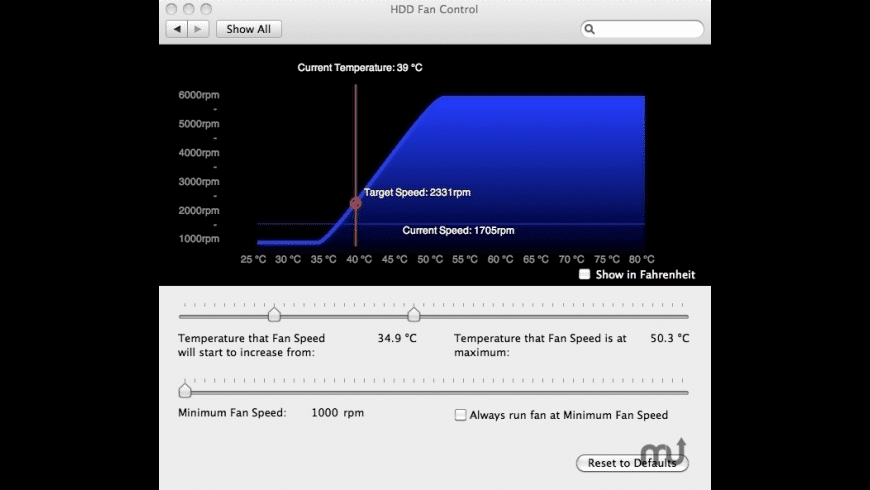Click 'Temperature that Fan Speed will start' label
This screenshot has height=490, width=870.
pos(251,345)
